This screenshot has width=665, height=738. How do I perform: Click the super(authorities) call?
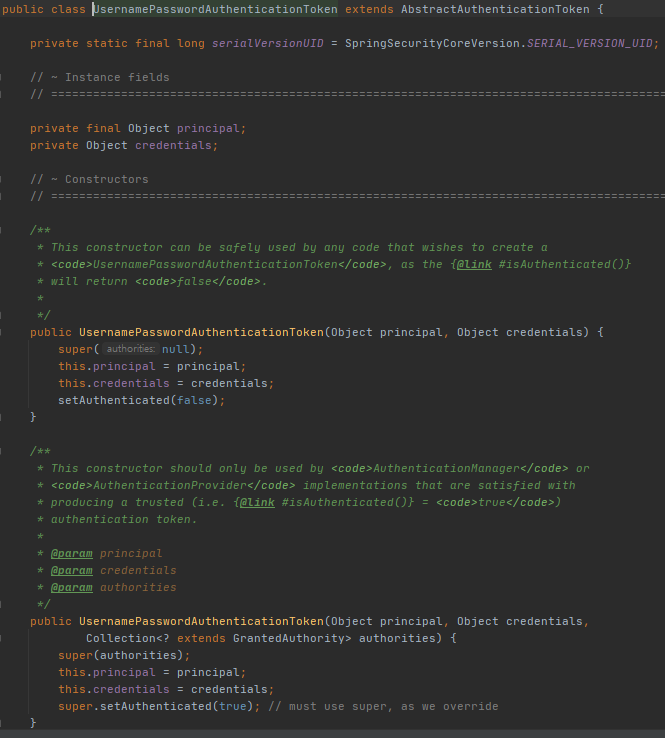[121, 656]
